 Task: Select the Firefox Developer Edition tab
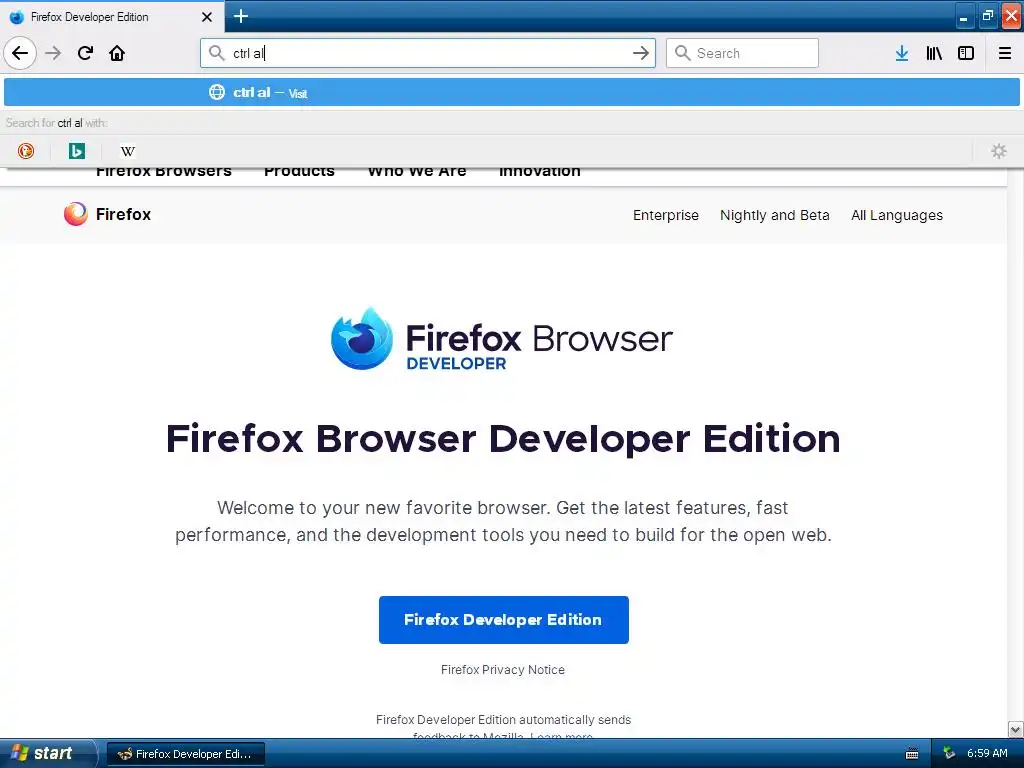pos(112,17)
